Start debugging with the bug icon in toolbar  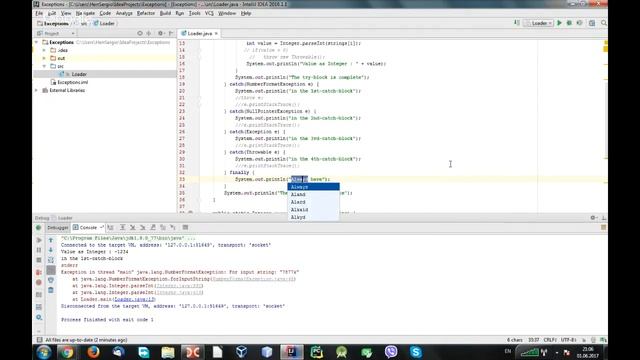click(x=569, y=23)
